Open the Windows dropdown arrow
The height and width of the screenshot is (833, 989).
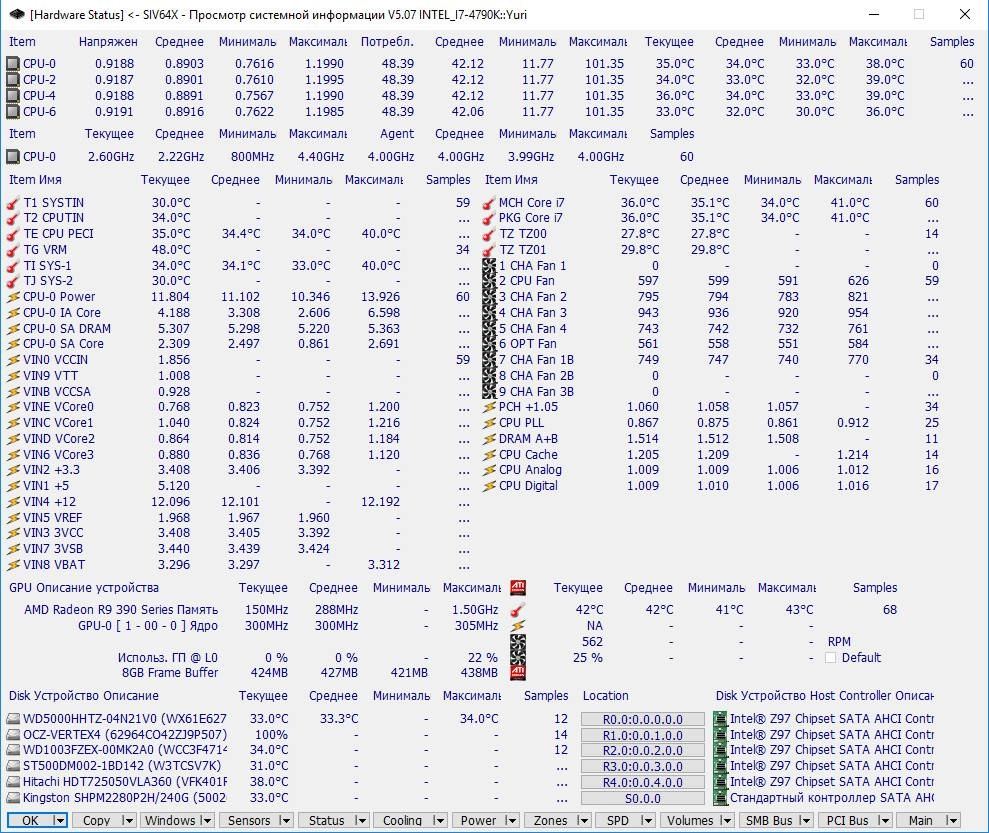point(207,820)
